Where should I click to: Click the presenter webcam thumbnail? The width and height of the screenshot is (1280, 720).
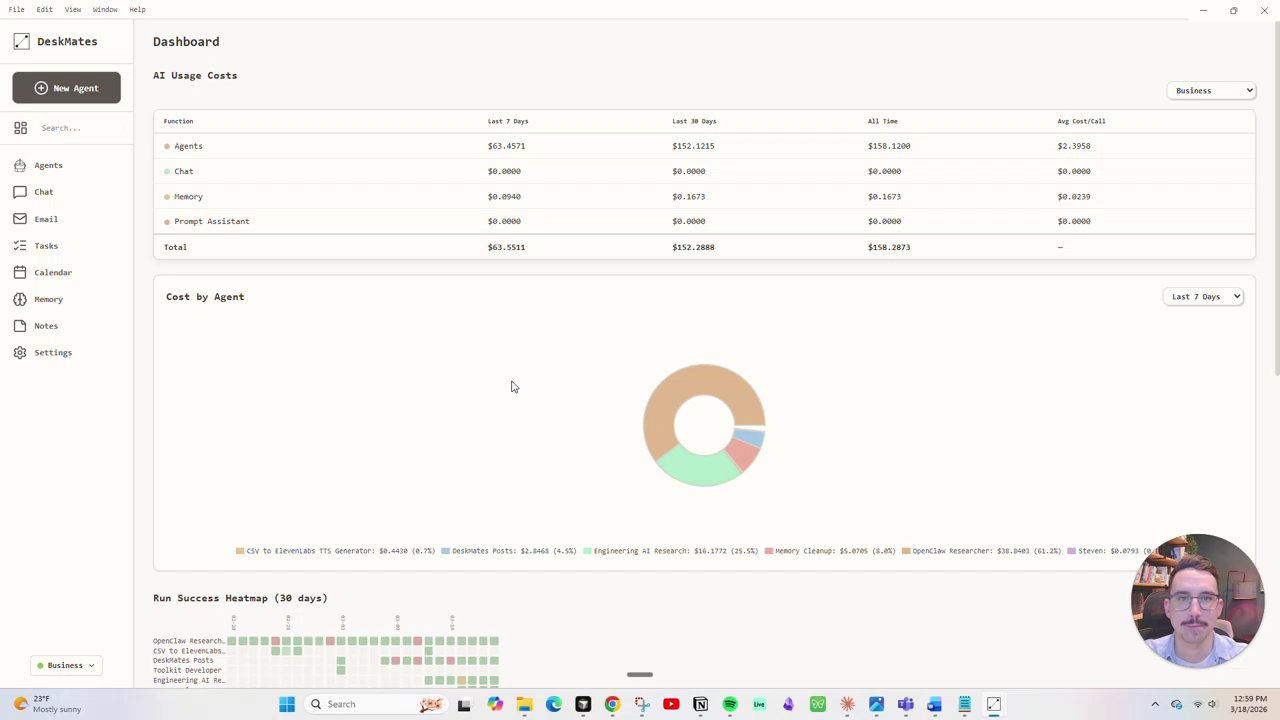coord(1196,600)
